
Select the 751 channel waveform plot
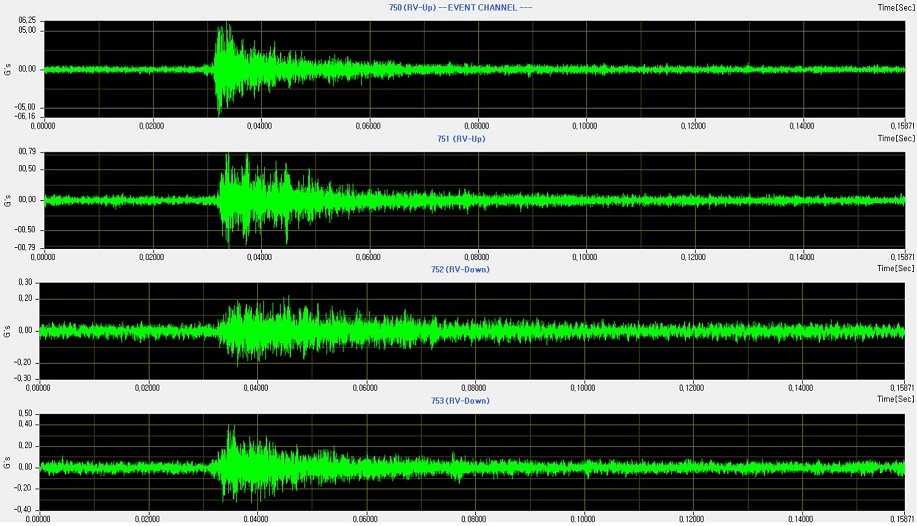[x=474, y=200]
